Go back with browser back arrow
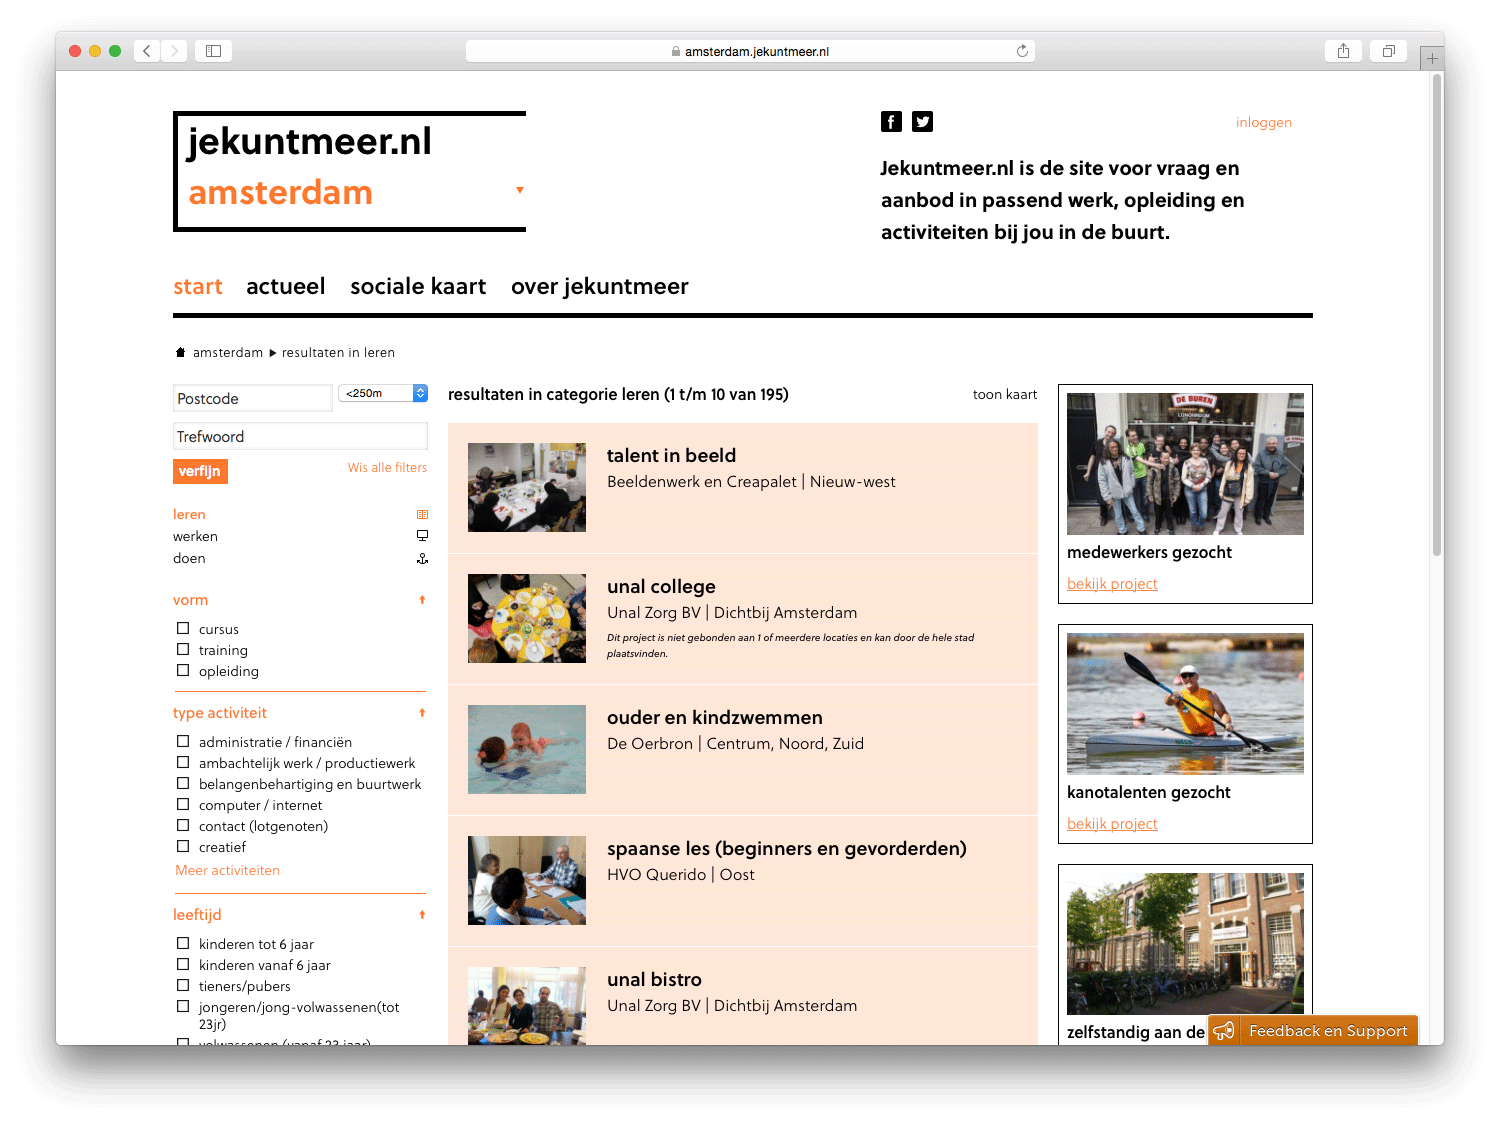The image size is (1500, 1125). (147, 51)
